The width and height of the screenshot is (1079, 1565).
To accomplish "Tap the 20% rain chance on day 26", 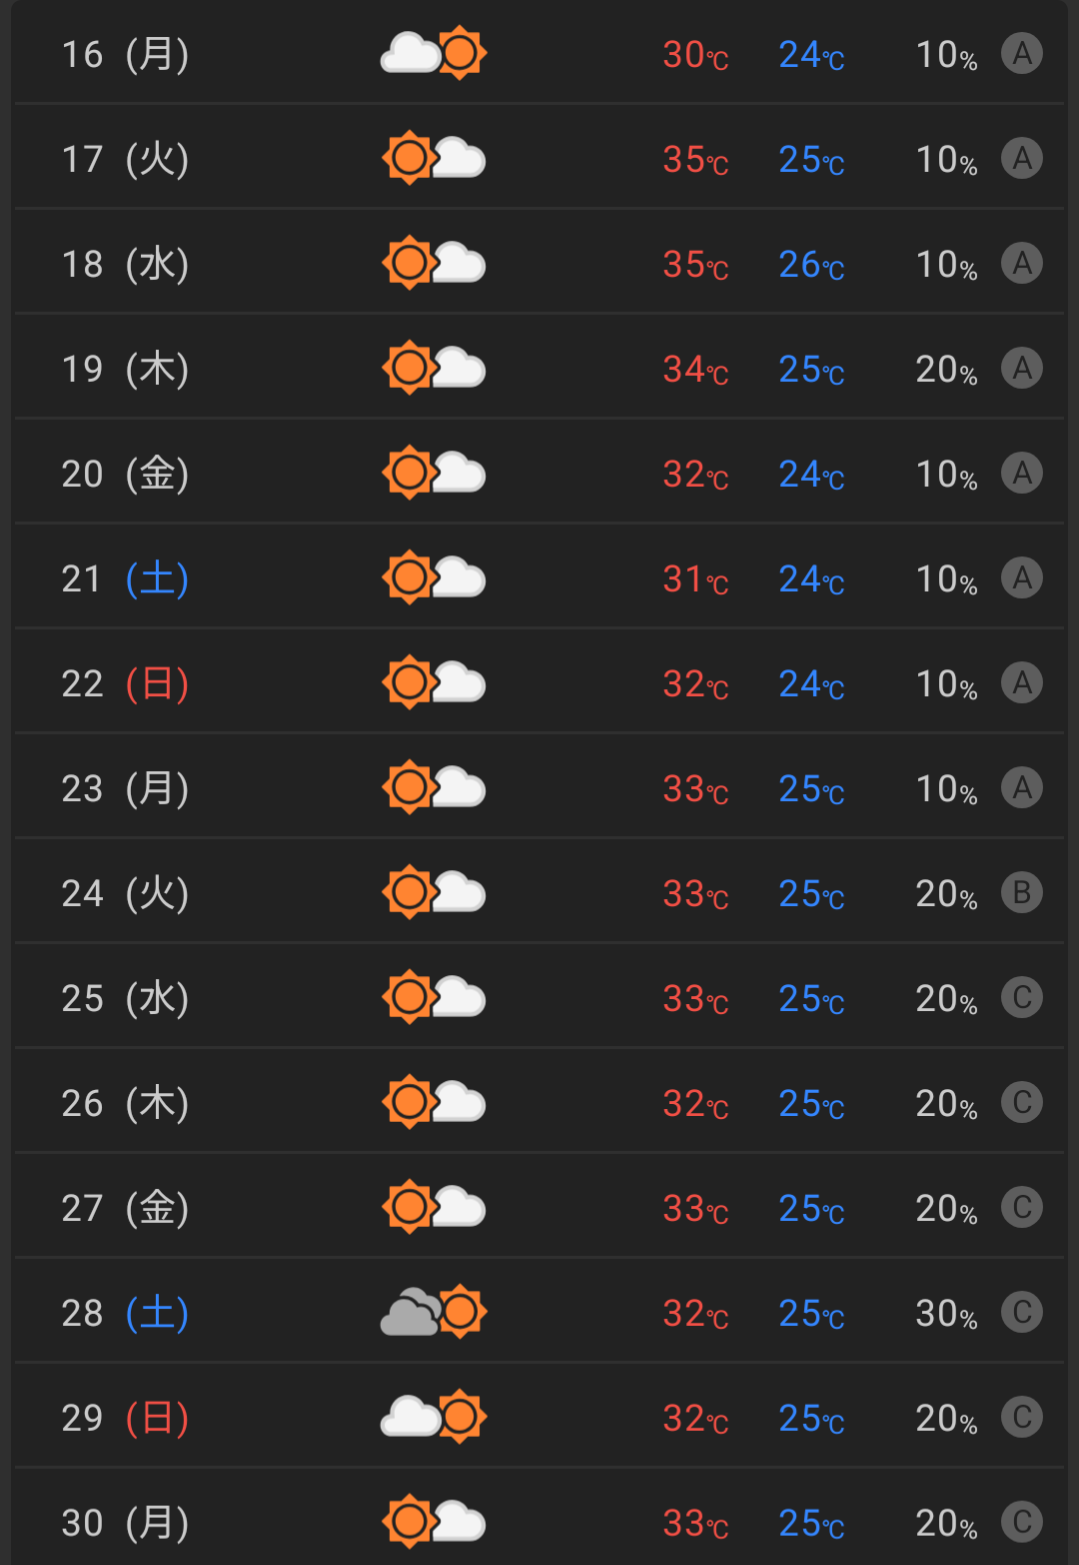I will pos(946,1104).
